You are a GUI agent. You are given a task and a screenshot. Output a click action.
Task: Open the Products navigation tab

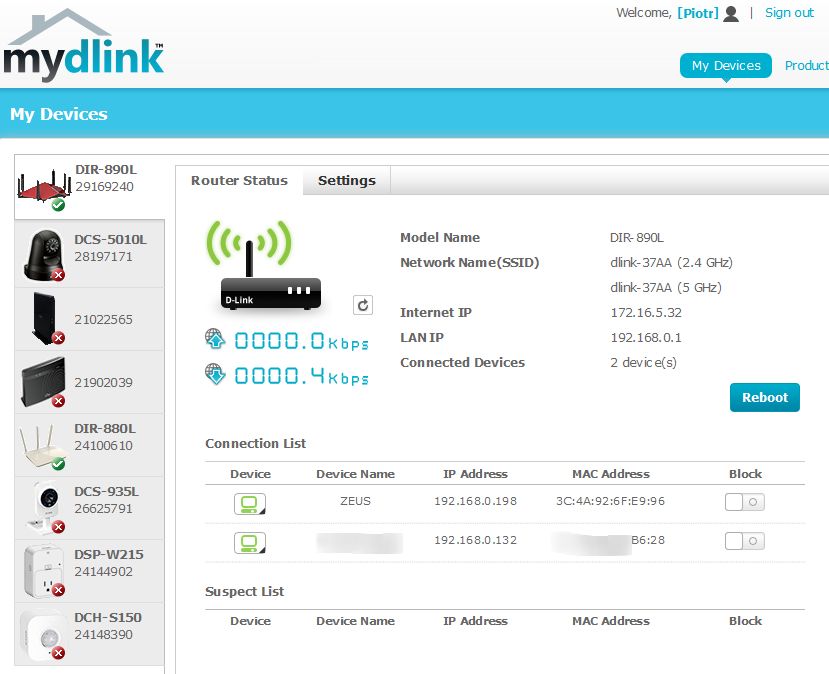tap(806, 66)
